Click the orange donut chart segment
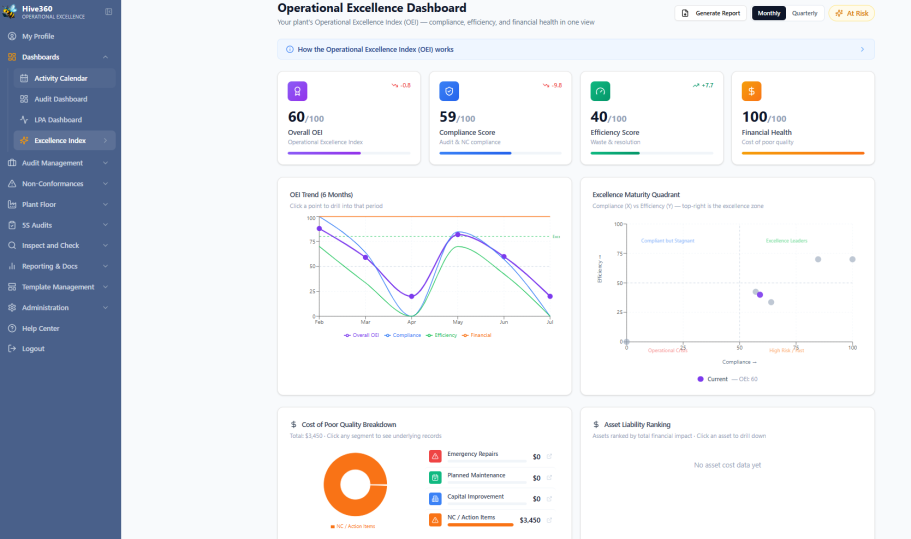 pyautogui.click(x=355, y=485)
